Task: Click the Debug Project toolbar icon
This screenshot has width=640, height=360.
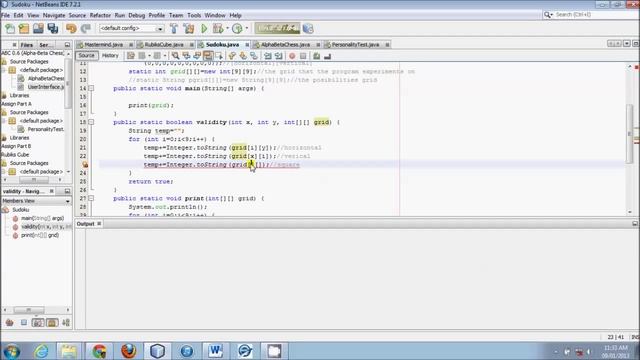Action: point(218,28)
